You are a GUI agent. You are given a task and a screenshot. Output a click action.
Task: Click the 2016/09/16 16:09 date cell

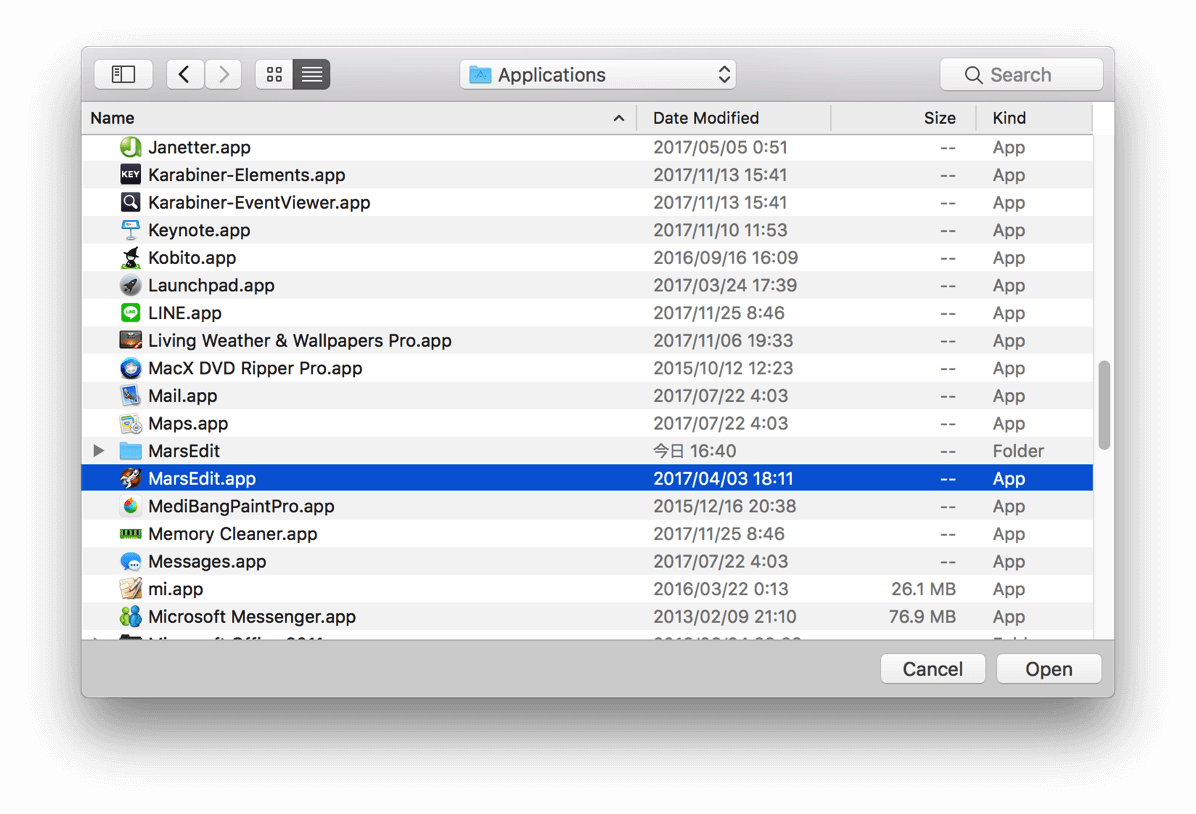(x=725, y=258)
